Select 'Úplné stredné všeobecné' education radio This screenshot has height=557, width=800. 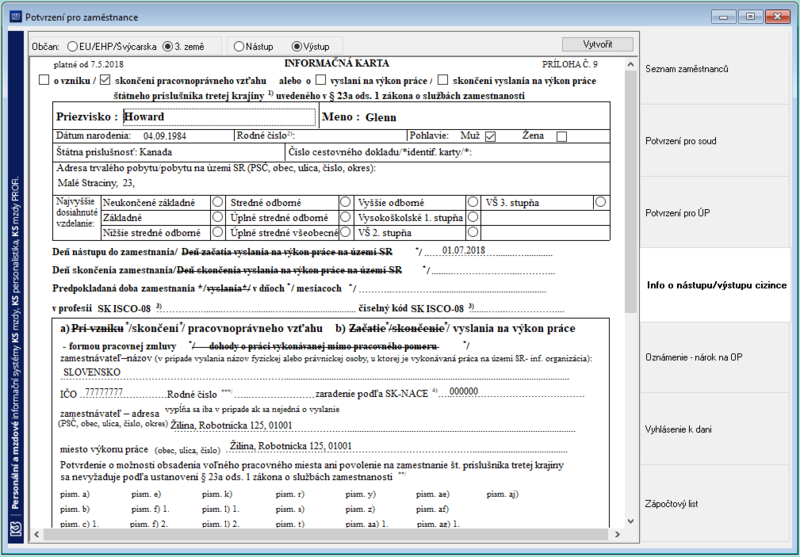(345, 232)
